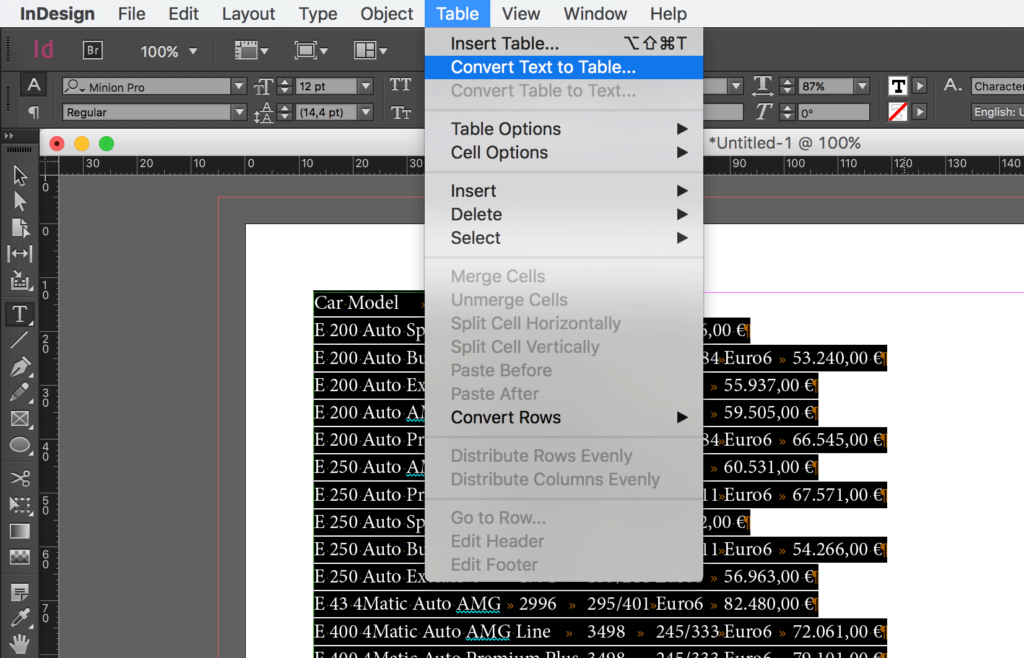Select the Note tool
Image resolution: width=1024 pixels, height=658 pixels.
tap(20, 591)
